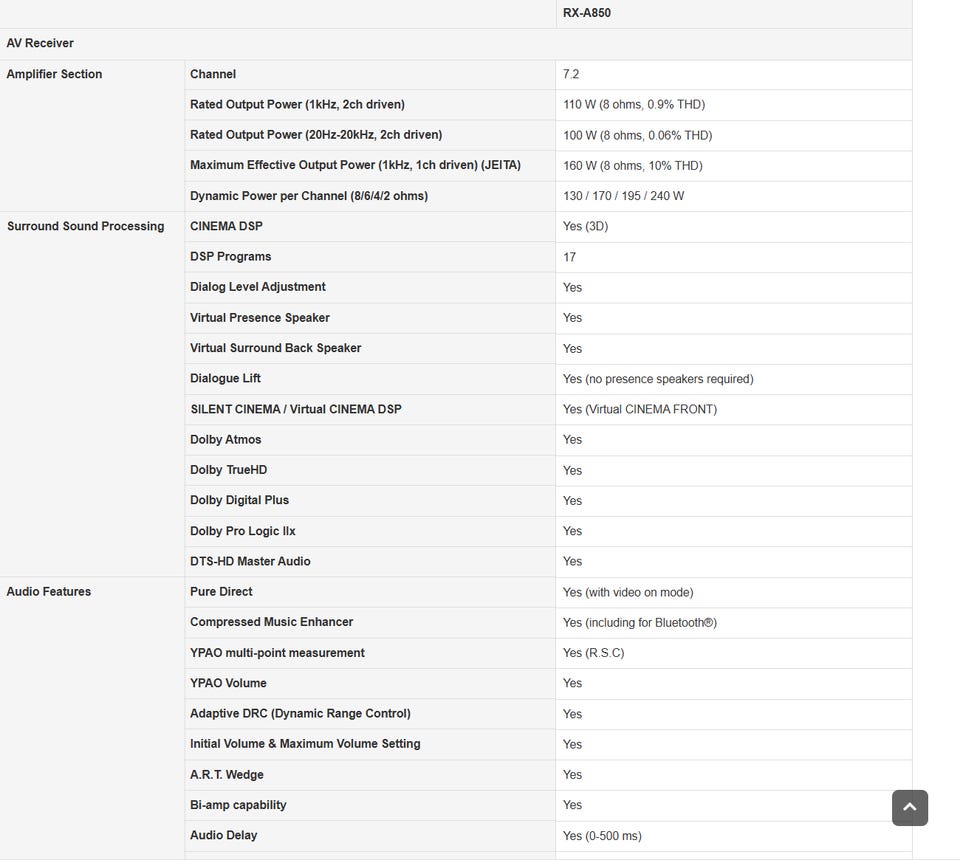Select the Yes value for Dolby Atmos
Image resolution: width=960 pixels, height=860 pixels.
coord(572,440)
